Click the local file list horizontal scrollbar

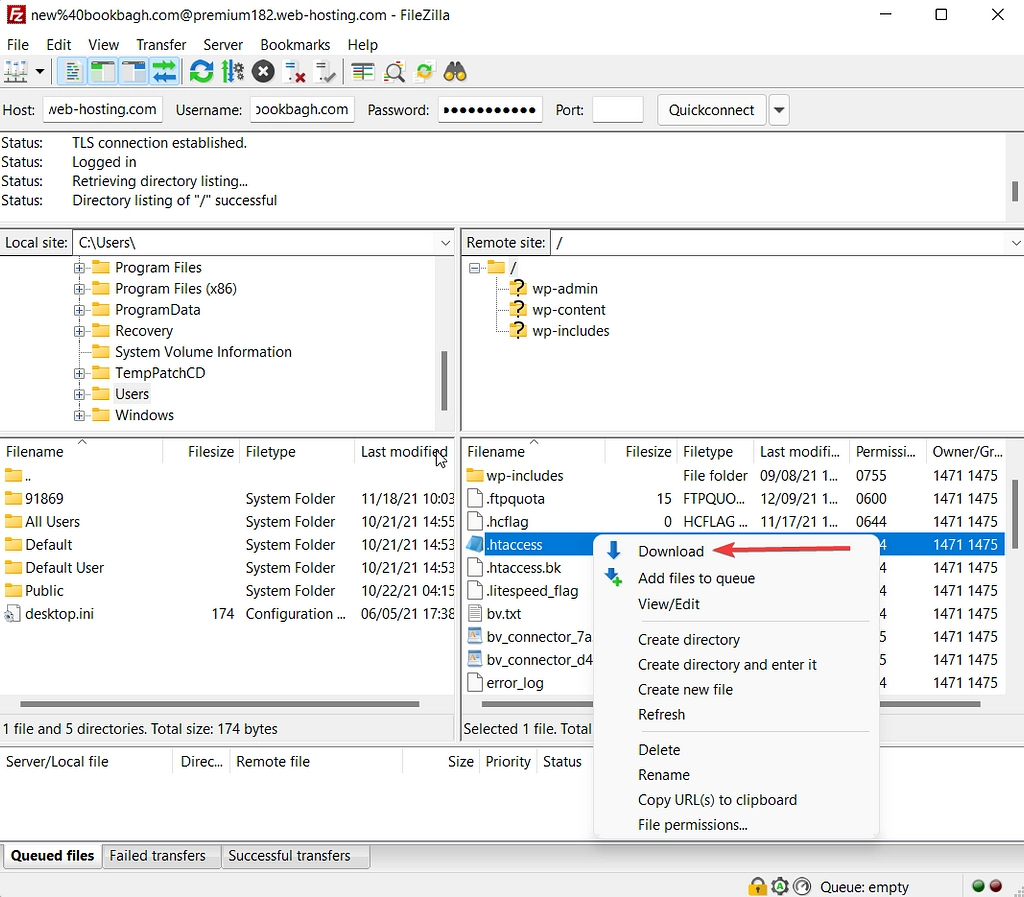pyautogui.click(x=219, y=704)
